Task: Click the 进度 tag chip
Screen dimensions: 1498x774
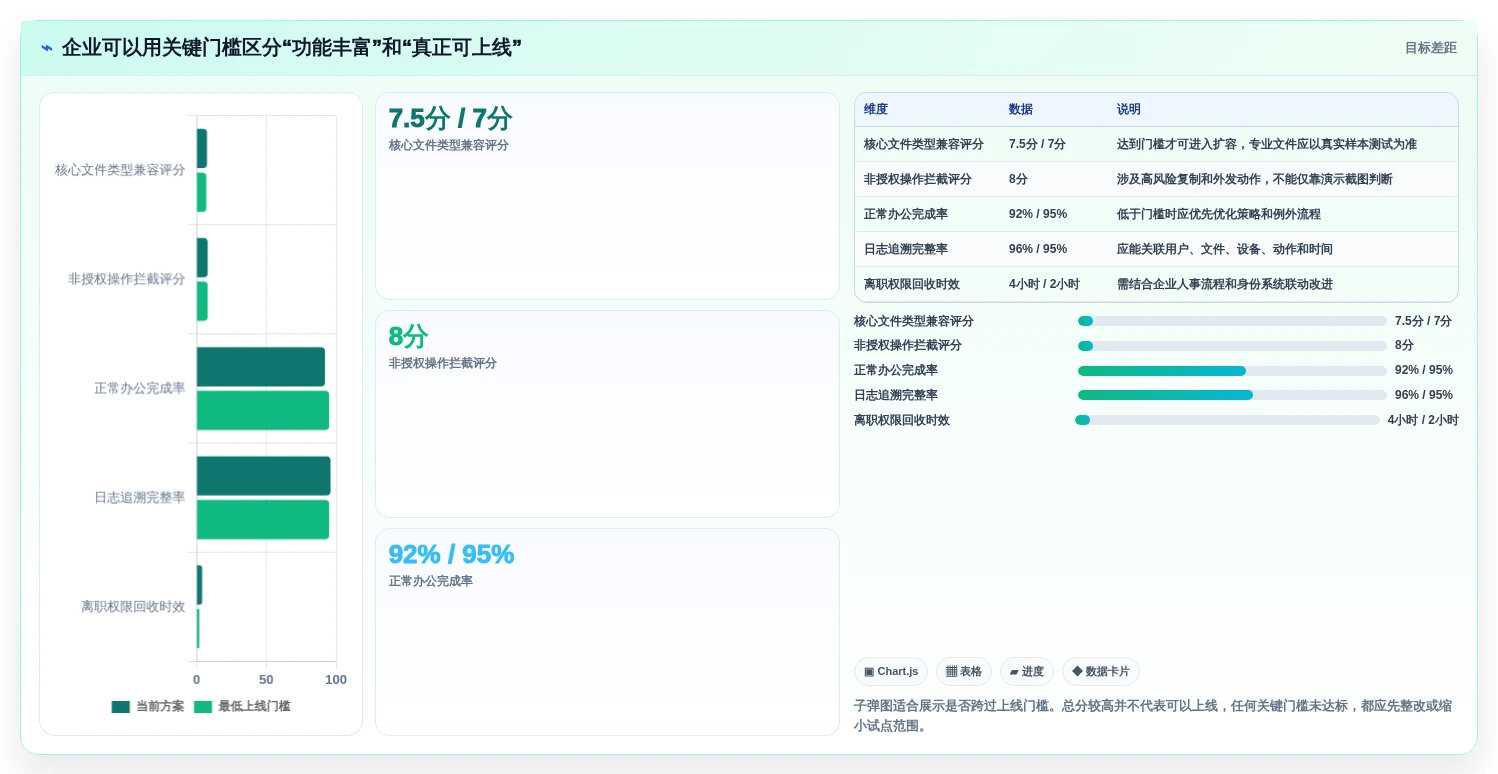Action: click(x=1027, y=672)
